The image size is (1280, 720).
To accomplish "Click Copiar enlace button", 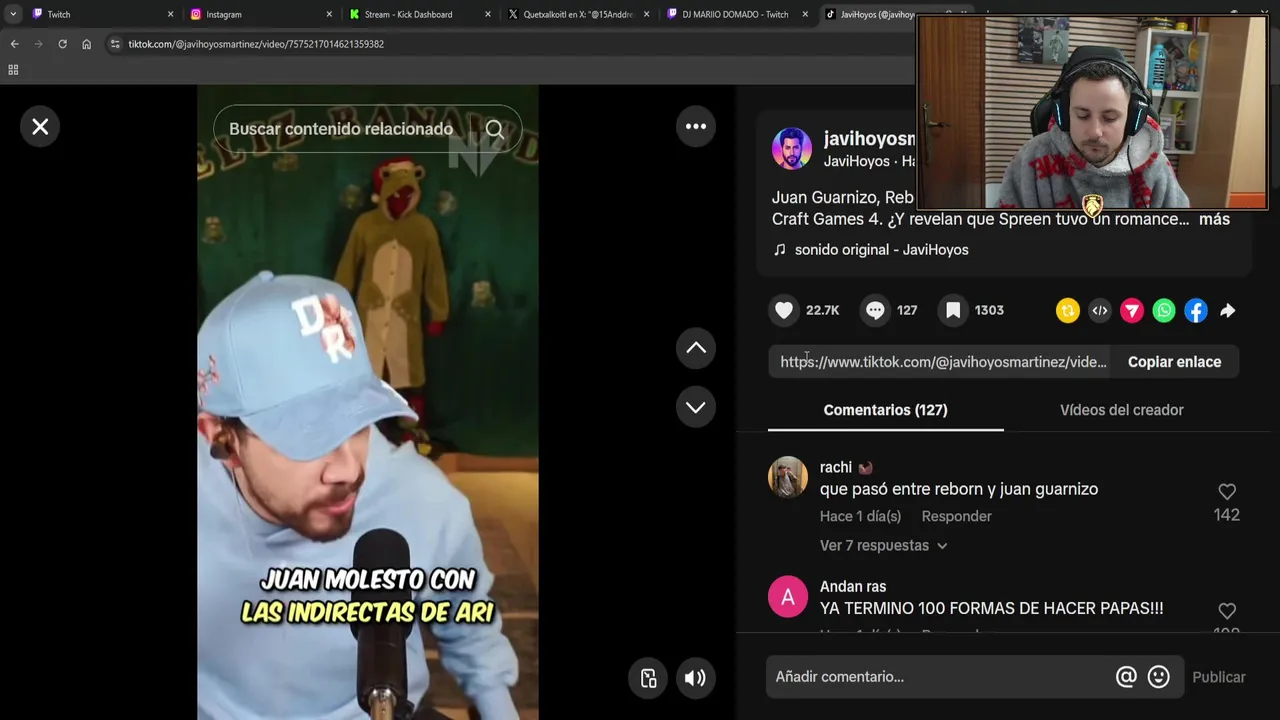I will click(x=1174, y=362).
